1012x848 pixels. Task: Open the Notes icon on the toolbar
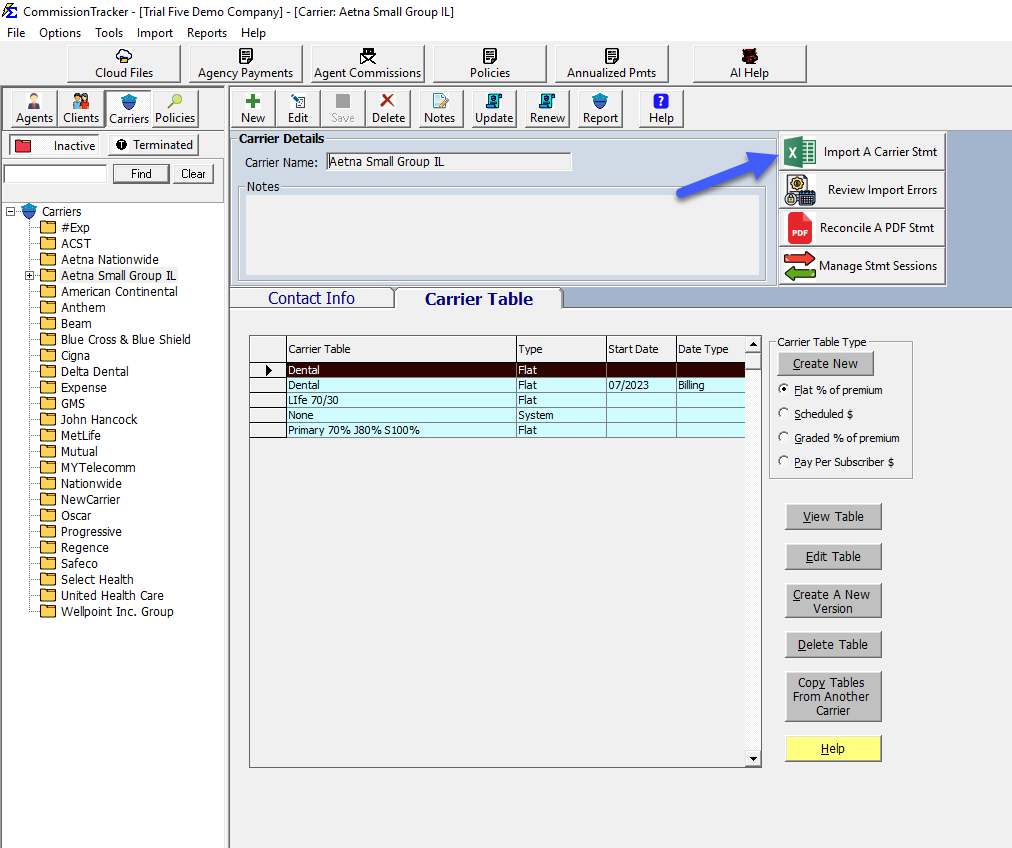point(440,108)
